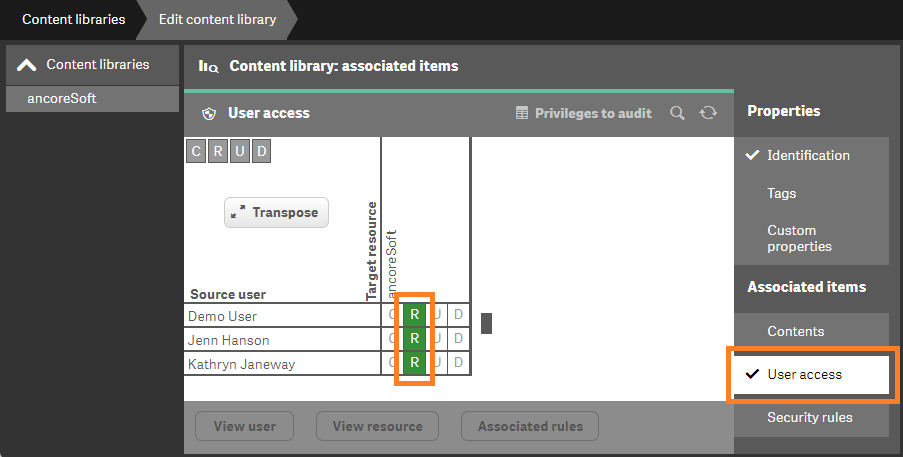Viewport: 903px width, 457px height.
Task: Click the Privileges to audit table icon
Action: (x=522, y=113)
